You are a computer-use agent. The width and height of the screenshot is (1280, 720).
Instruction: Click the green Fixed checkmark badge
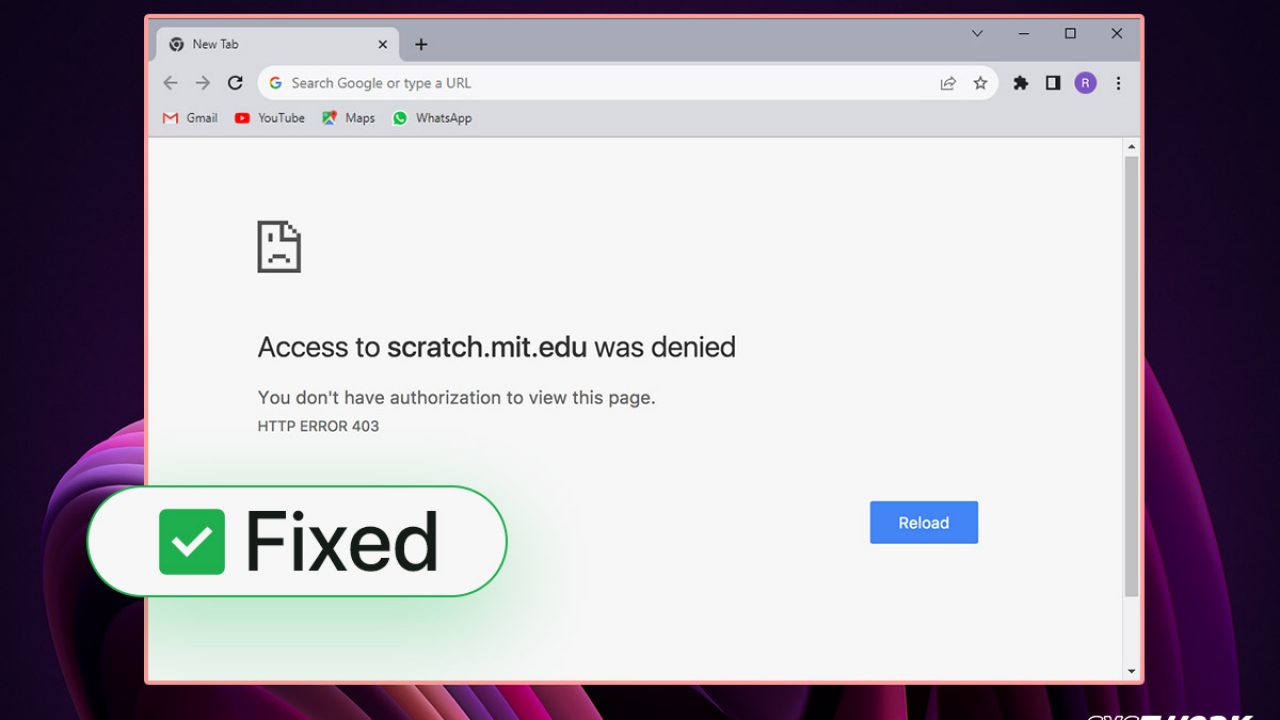(191, 542)
